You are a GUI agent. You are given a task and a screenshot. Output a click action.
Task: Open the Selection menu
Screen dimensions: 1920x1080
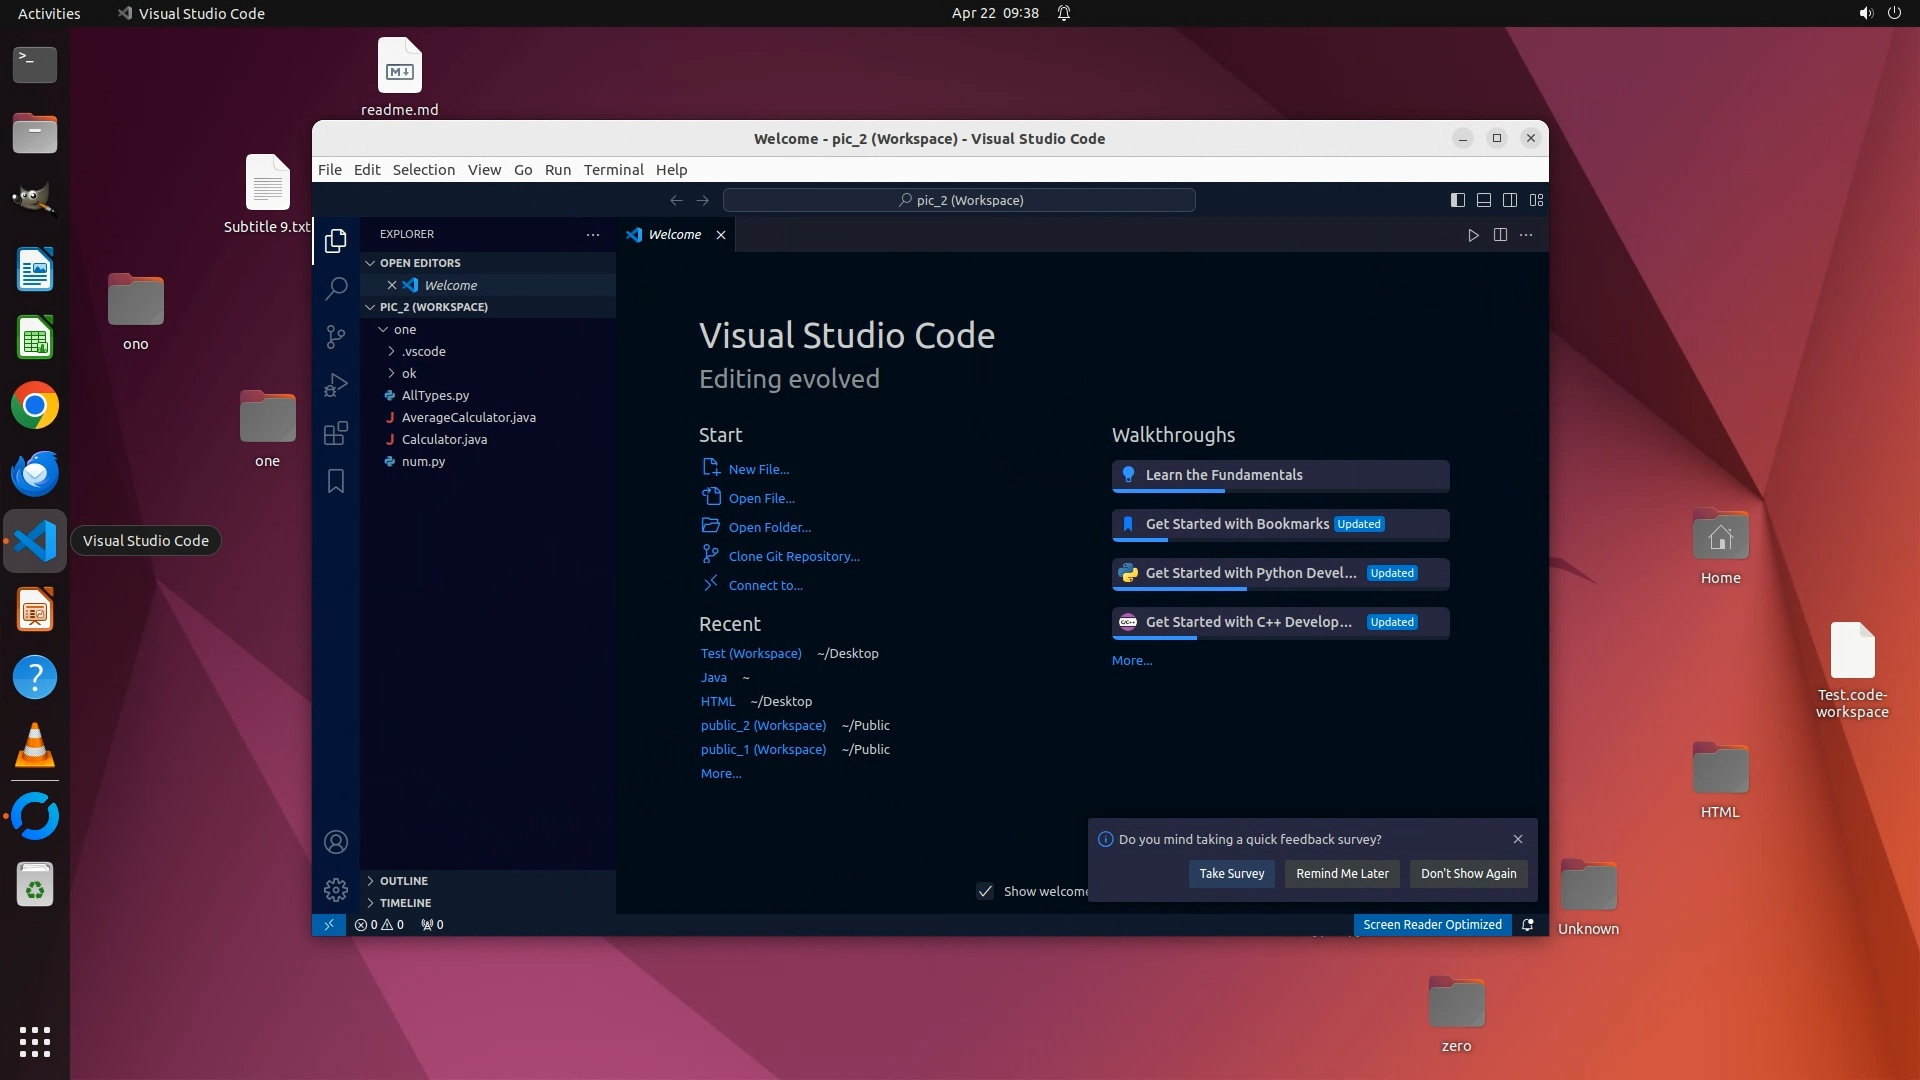[x=423, y=170]
